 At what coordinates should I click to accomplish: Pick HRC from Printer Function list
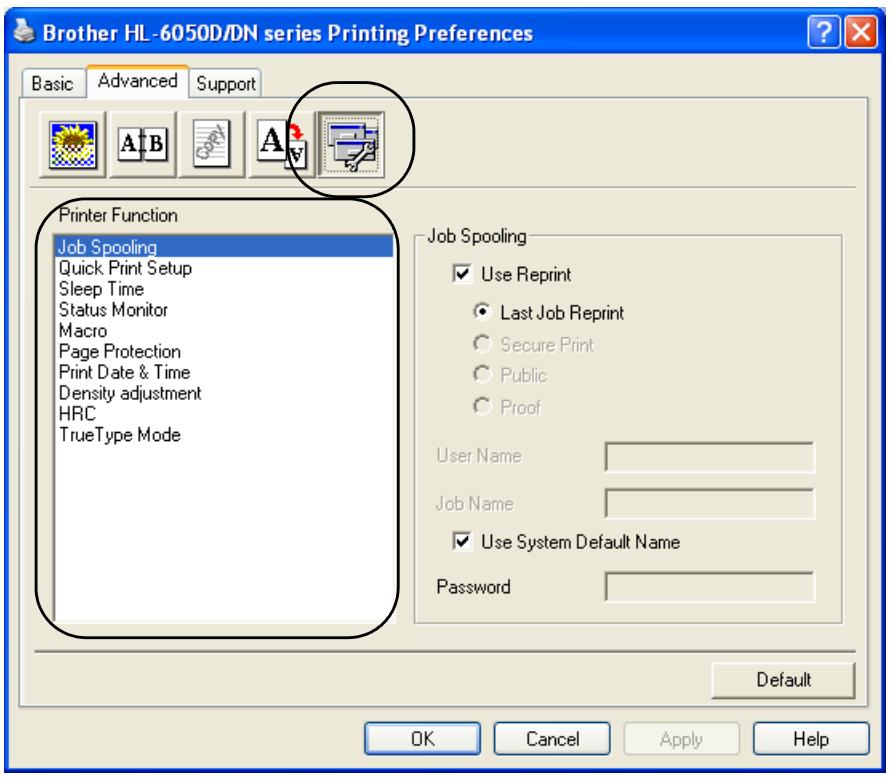point(224,414)
